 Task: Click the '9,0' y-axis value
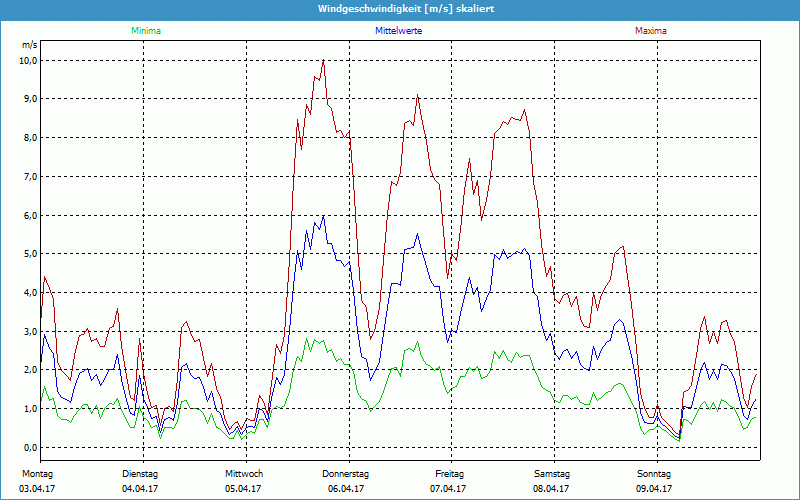[x=31, y=99]
